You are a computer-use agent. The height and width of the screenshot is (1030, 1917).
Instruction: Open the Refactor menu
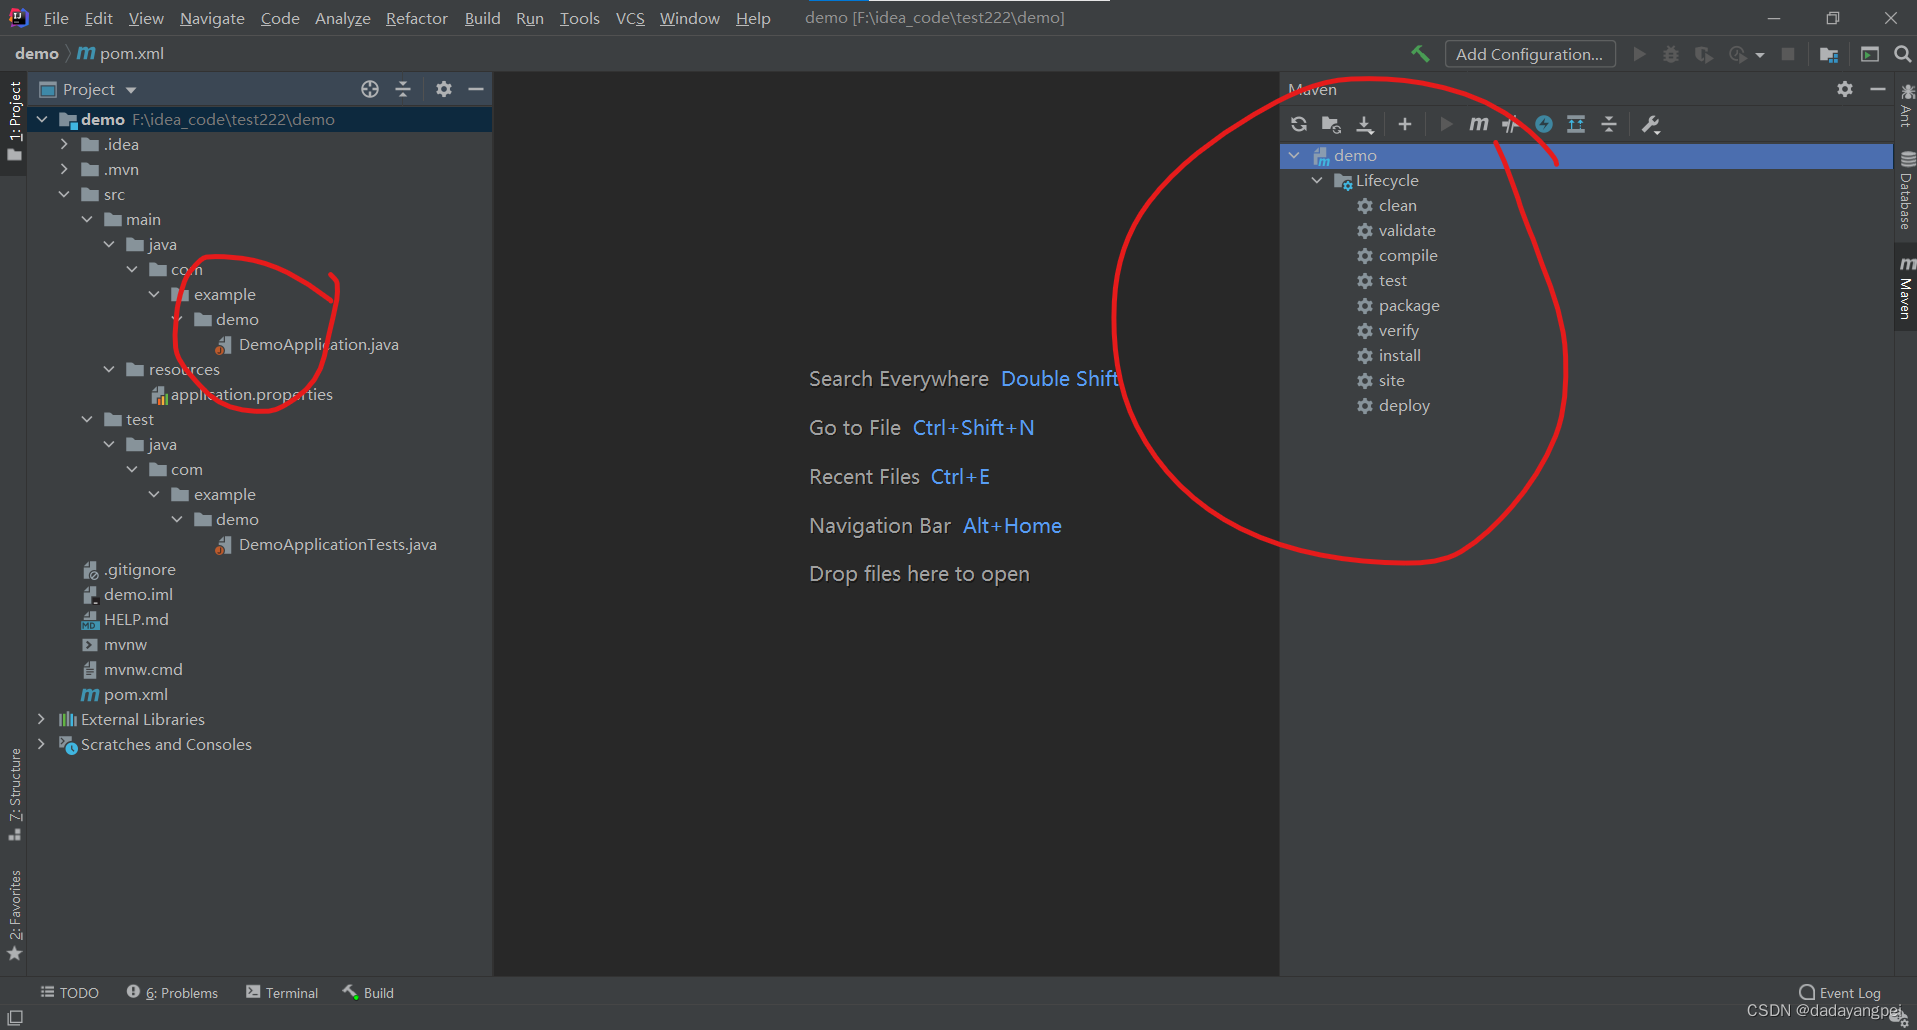[416, 18]
